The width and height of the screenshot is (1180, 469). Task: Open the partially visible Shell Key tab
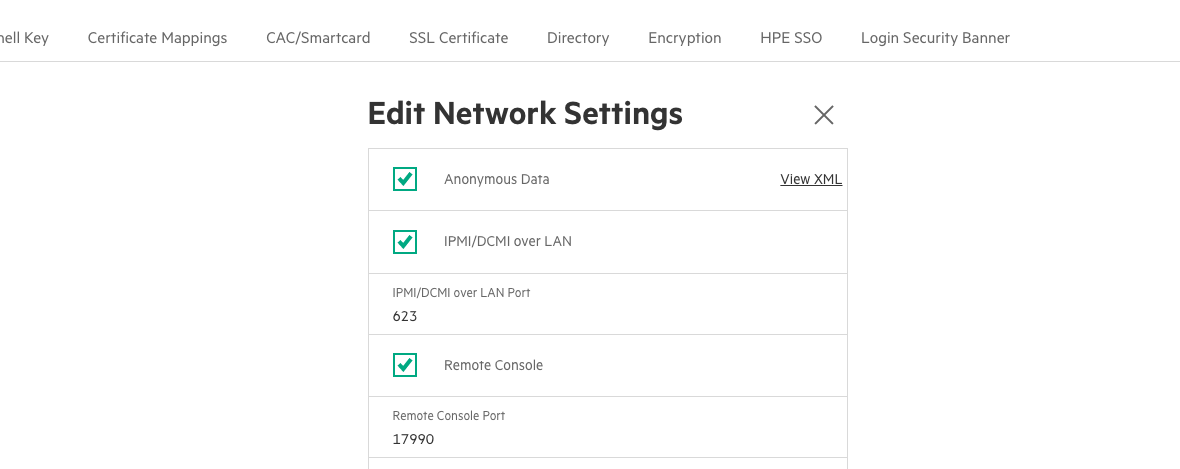[x=23, y=38]
